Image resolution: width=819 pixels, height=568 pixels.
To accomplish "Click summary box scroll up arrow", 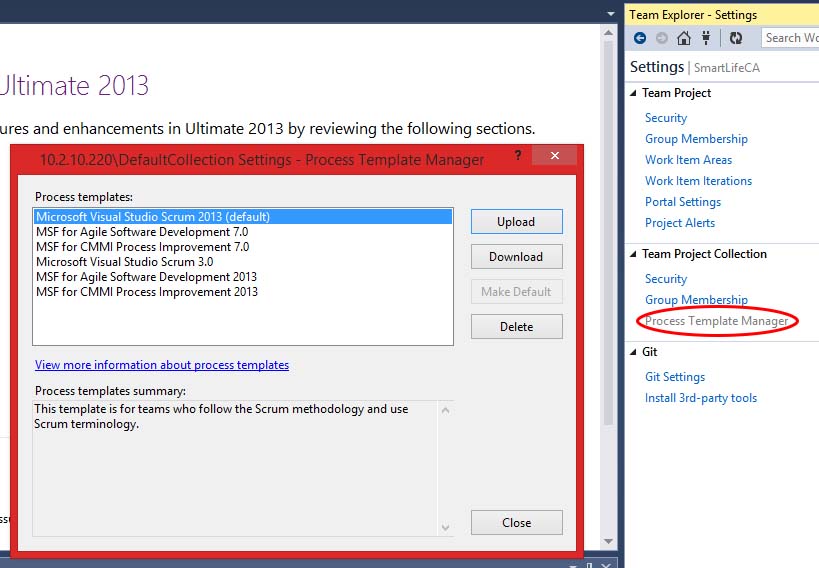I will pos(446,410).
